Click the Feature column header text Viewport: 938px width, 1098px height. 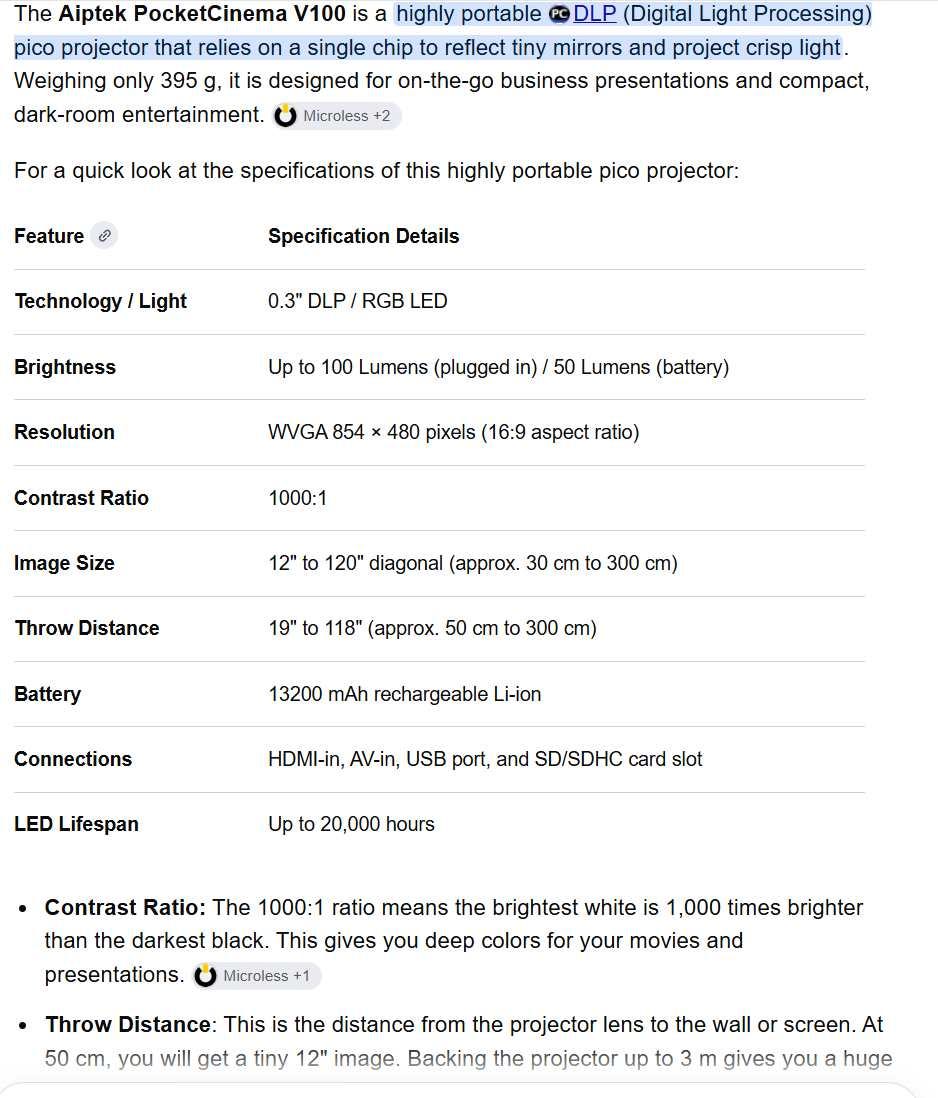click(x=49, y=236)
